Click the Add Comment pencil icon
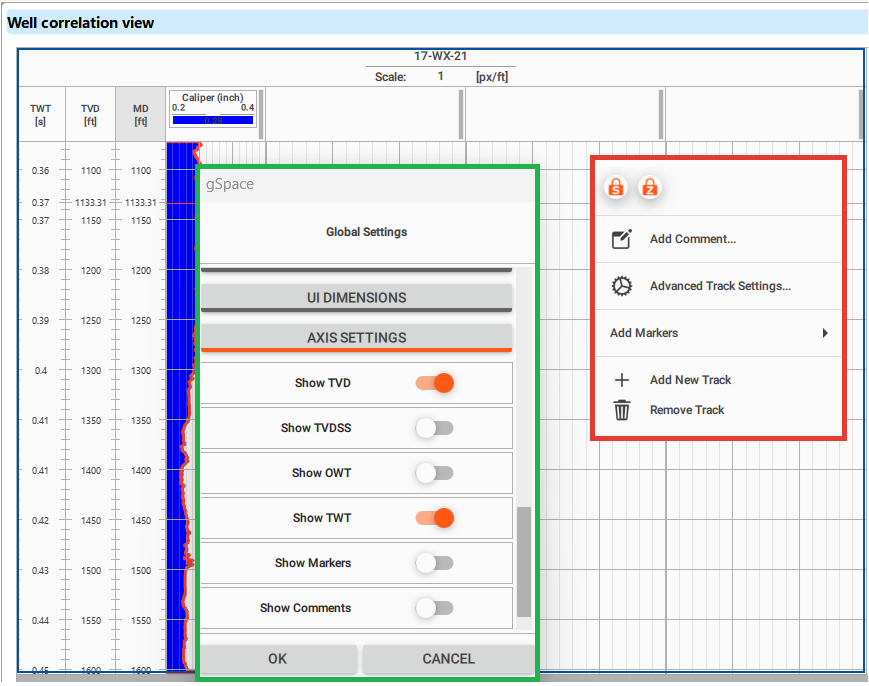 click(x=622, y=239)
